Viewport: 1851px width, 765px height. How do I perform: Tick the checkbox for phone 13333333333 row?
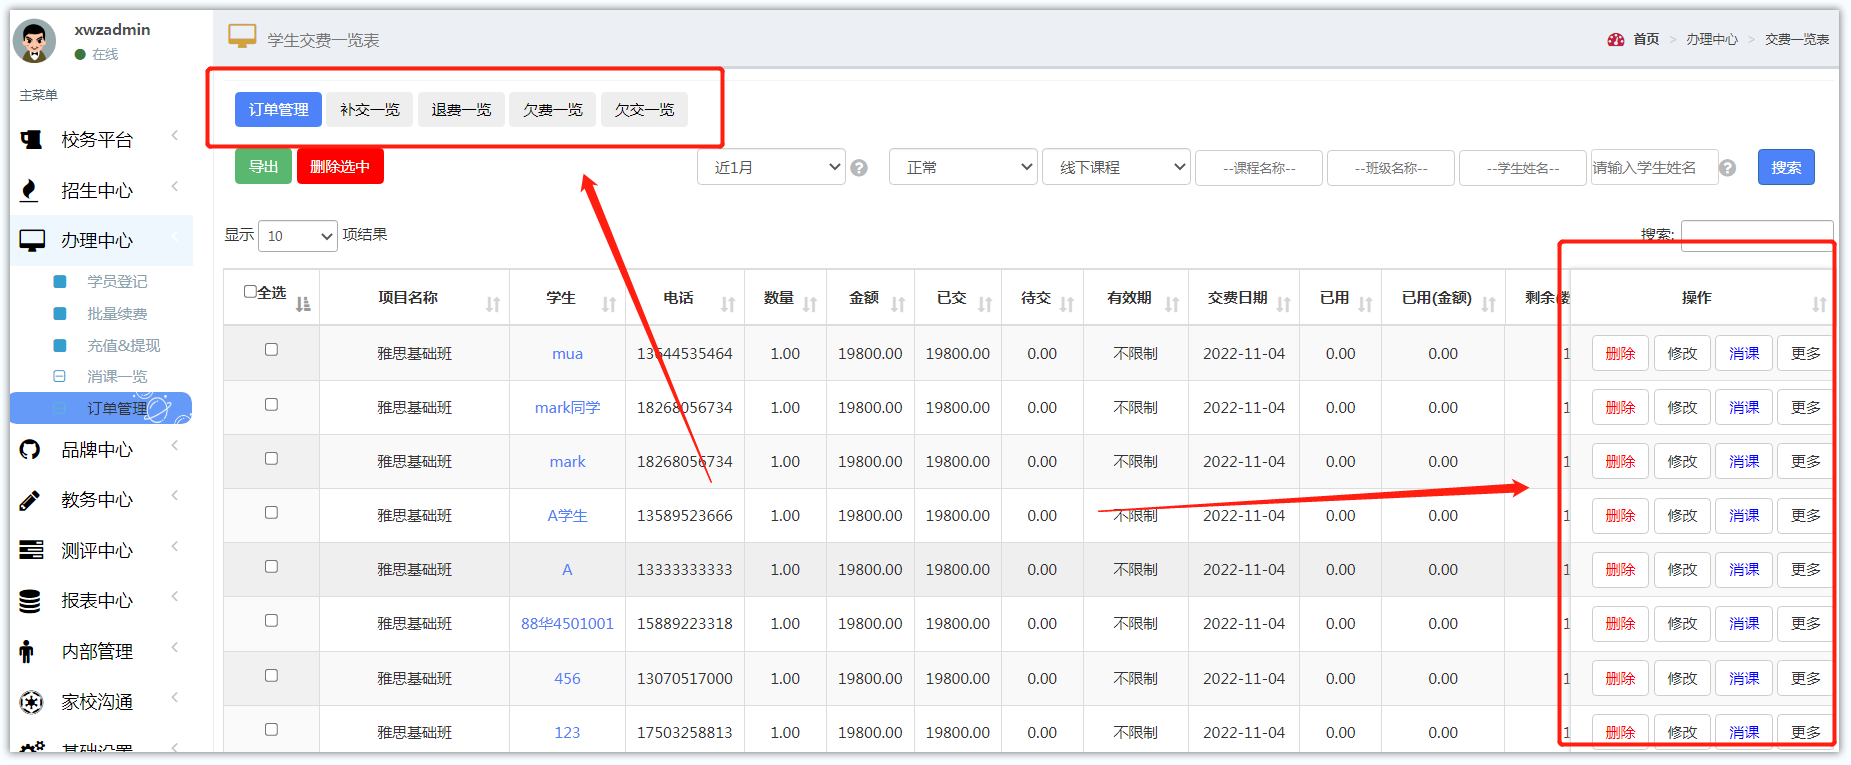click(x=271, y=566)
